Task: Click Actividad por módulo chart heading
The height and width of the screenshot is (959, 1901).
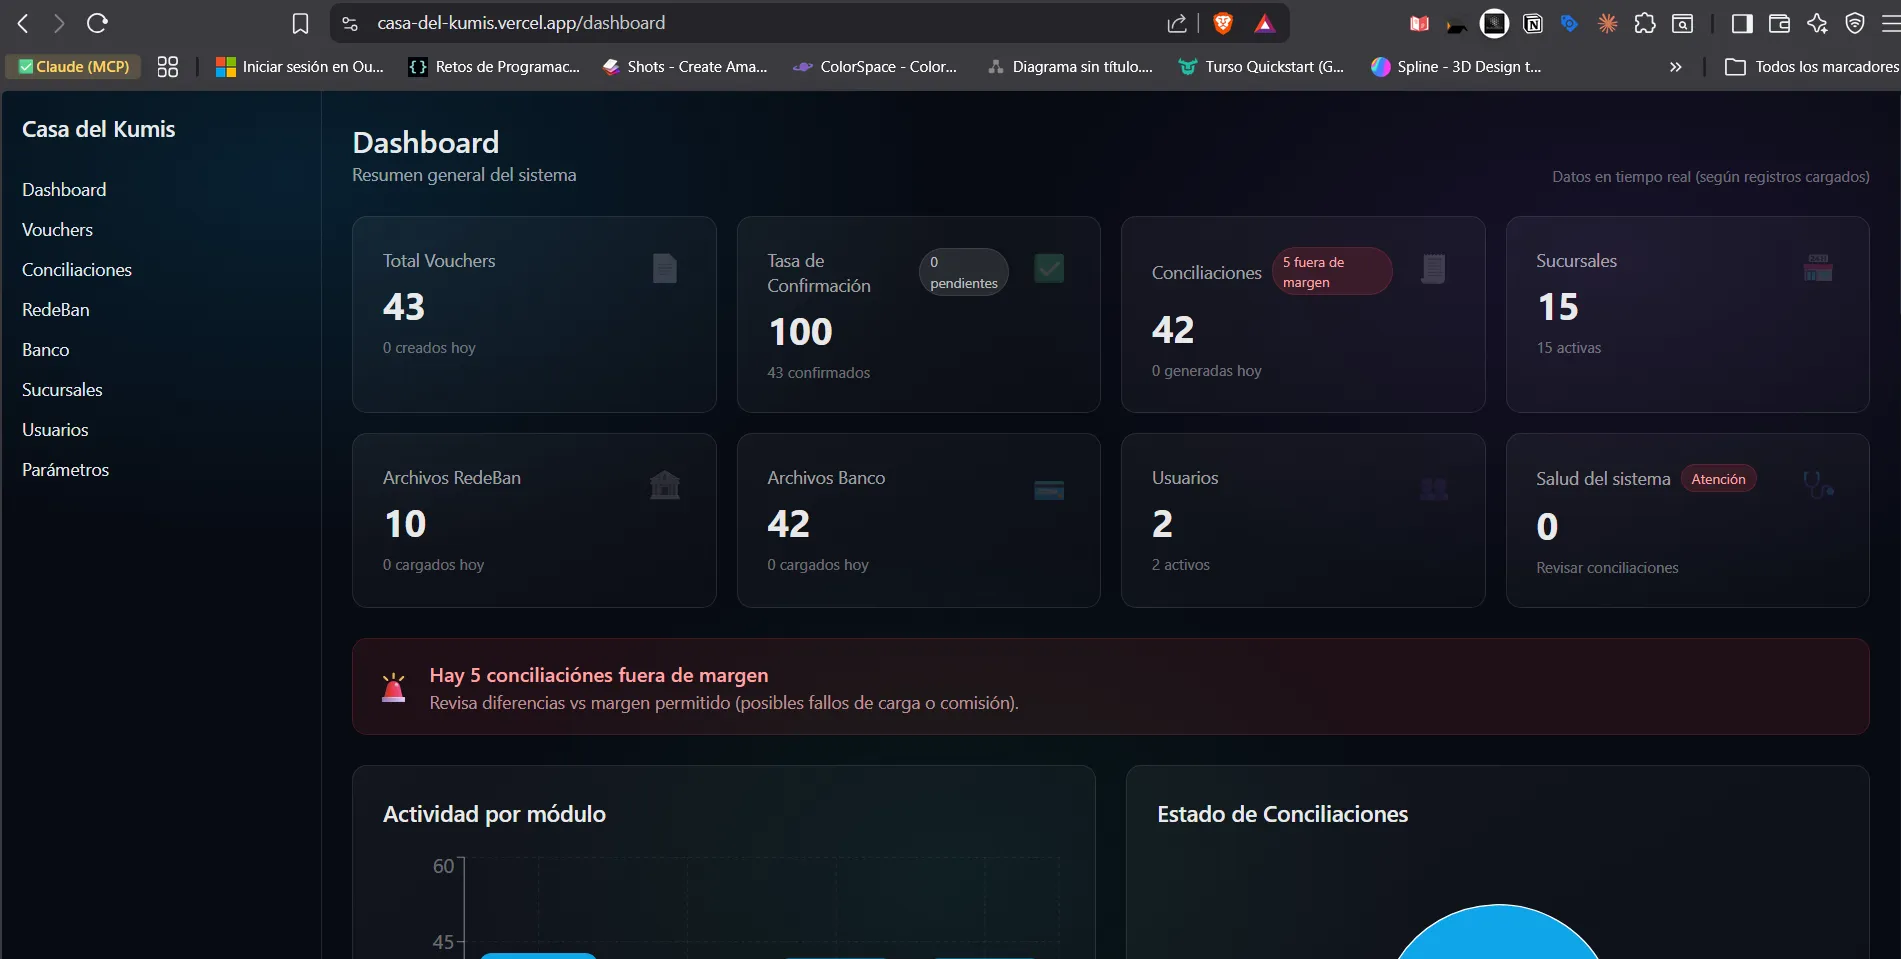Action: pyautogui.click(x=494, y=814)
